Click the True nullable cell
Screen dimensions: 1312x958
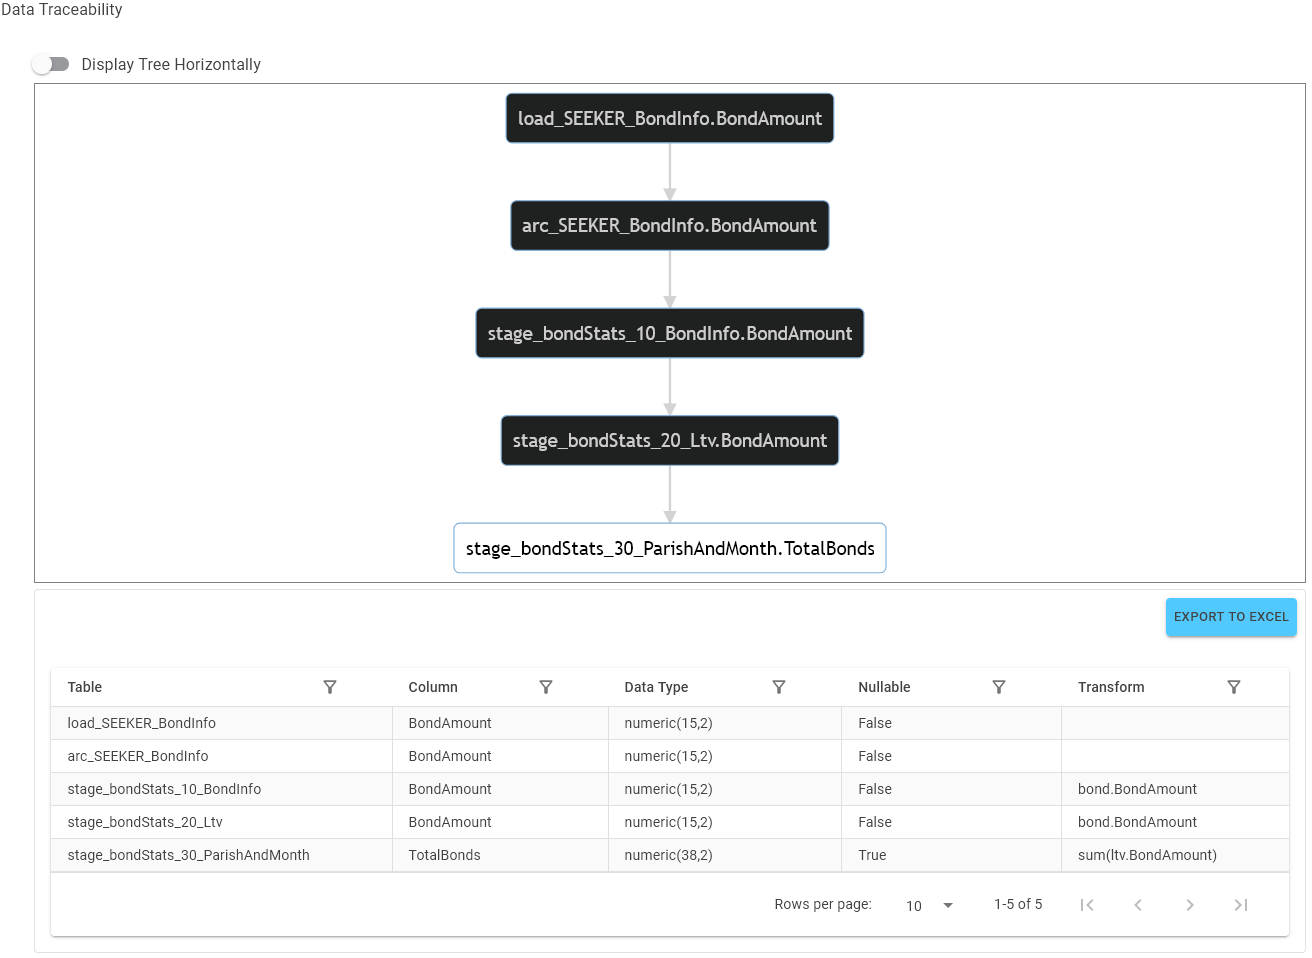click(951, 855)
